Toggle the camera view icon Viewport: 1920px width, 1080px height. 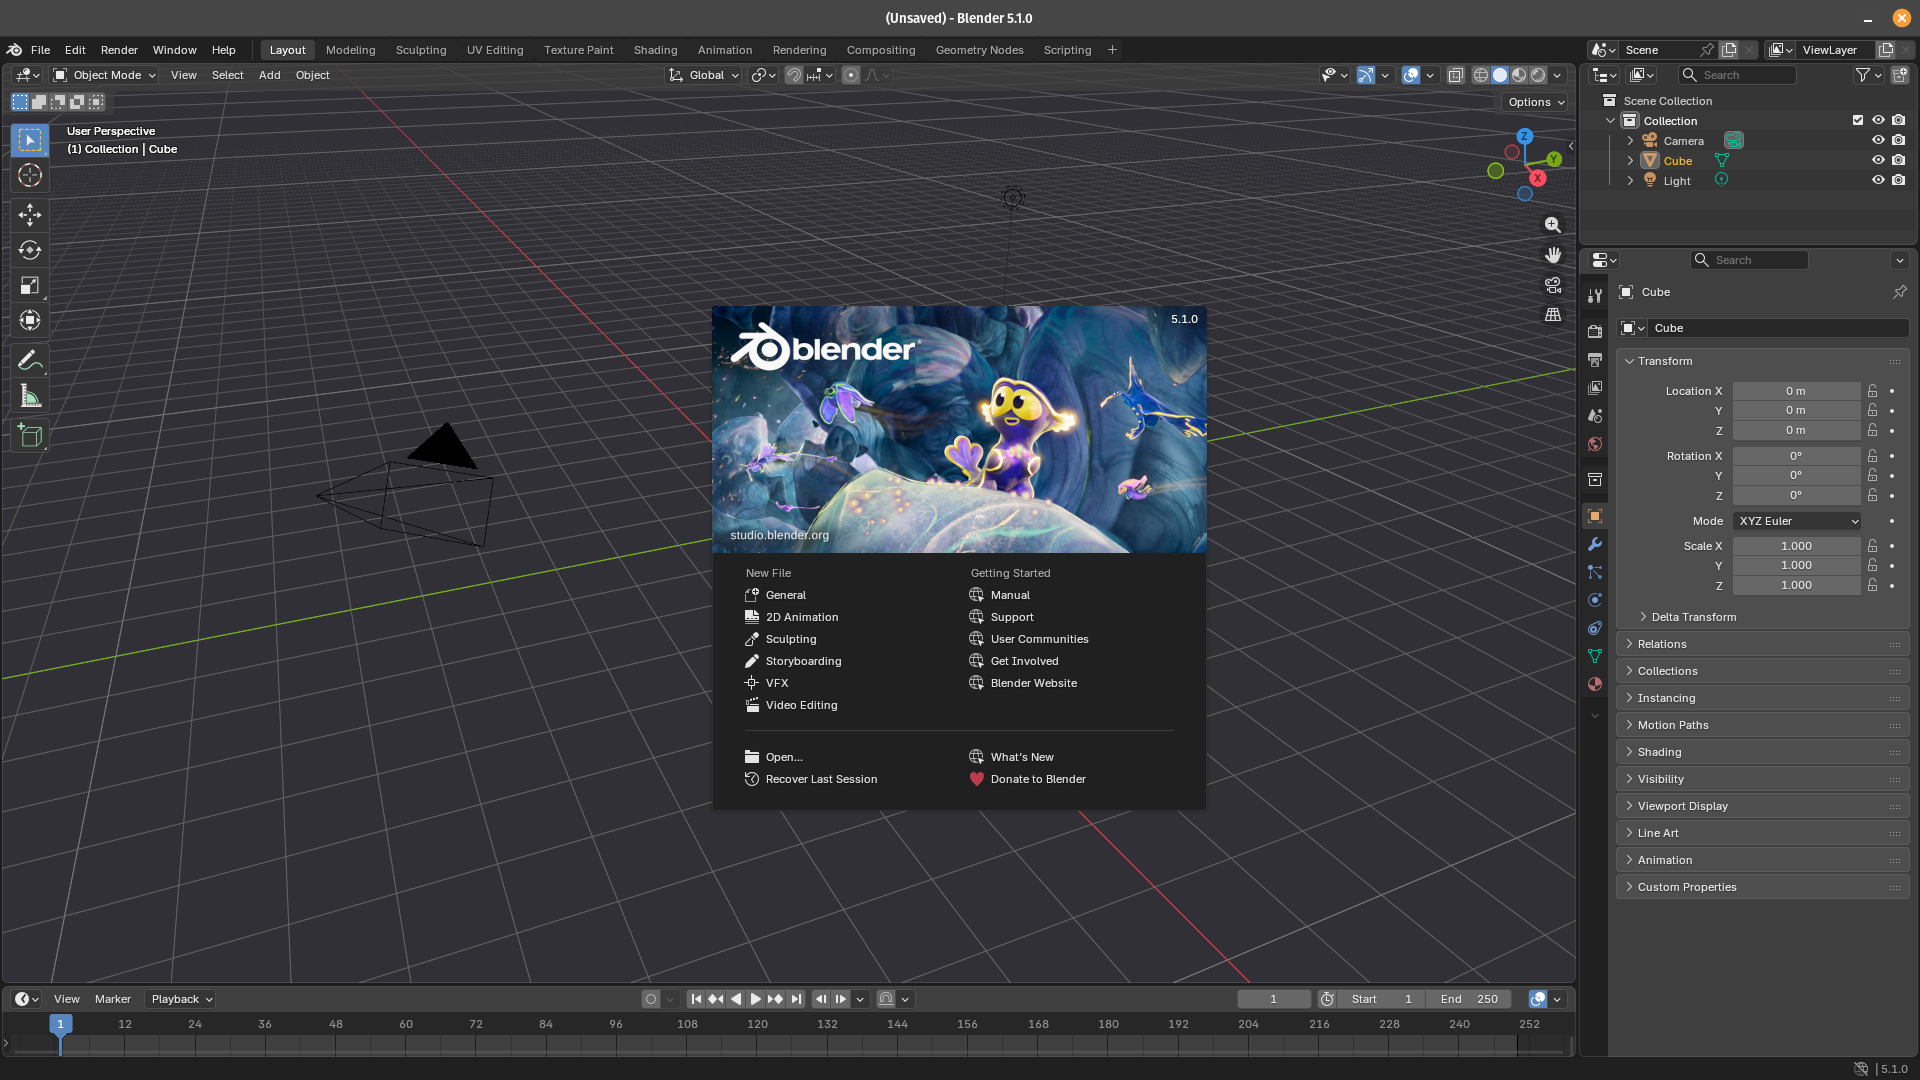pos(1553,285)
